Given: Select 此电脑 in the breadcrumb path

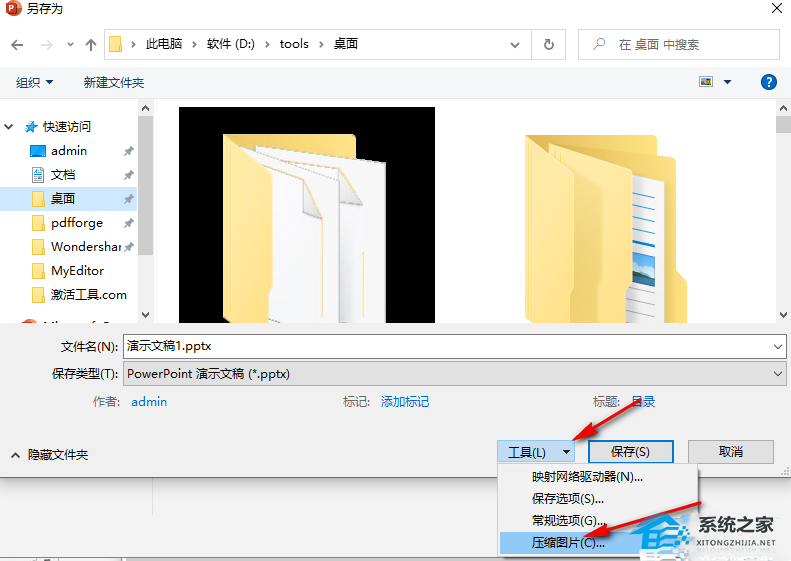Looking at the screenshot, I should point(164,44).
